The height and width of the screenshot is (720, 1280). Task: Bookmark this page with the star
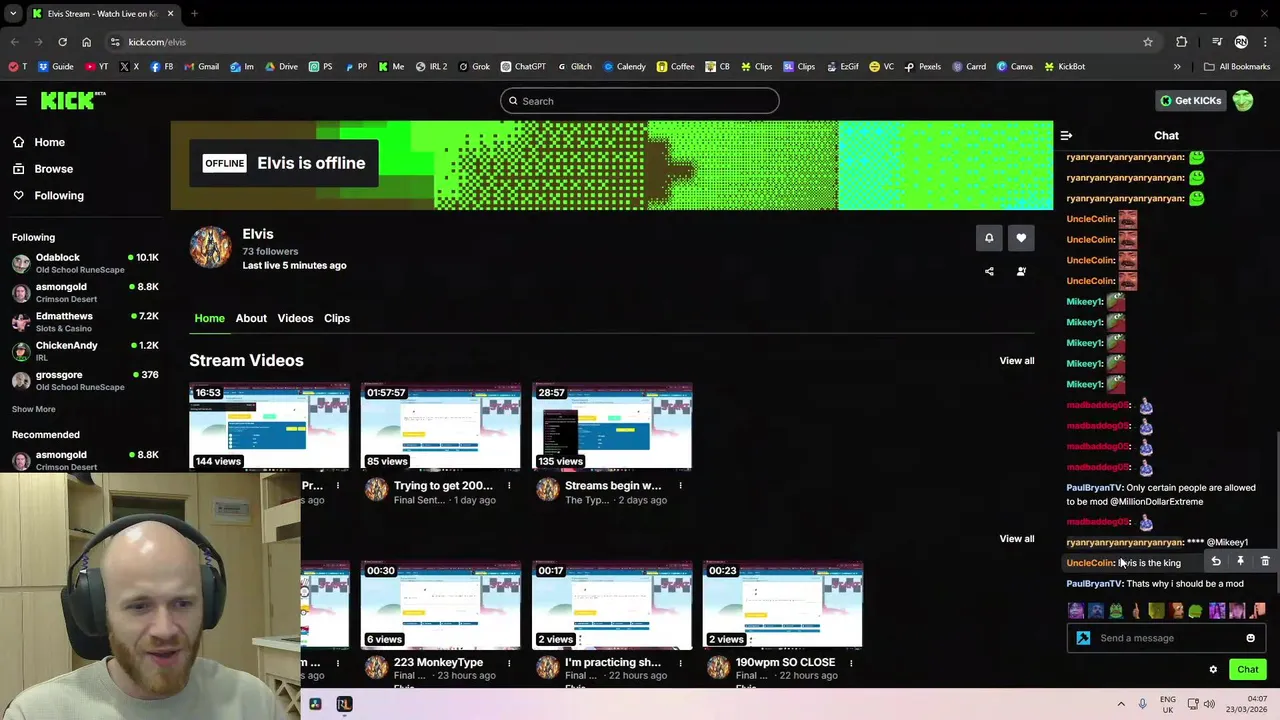[x=1148, y=42]
